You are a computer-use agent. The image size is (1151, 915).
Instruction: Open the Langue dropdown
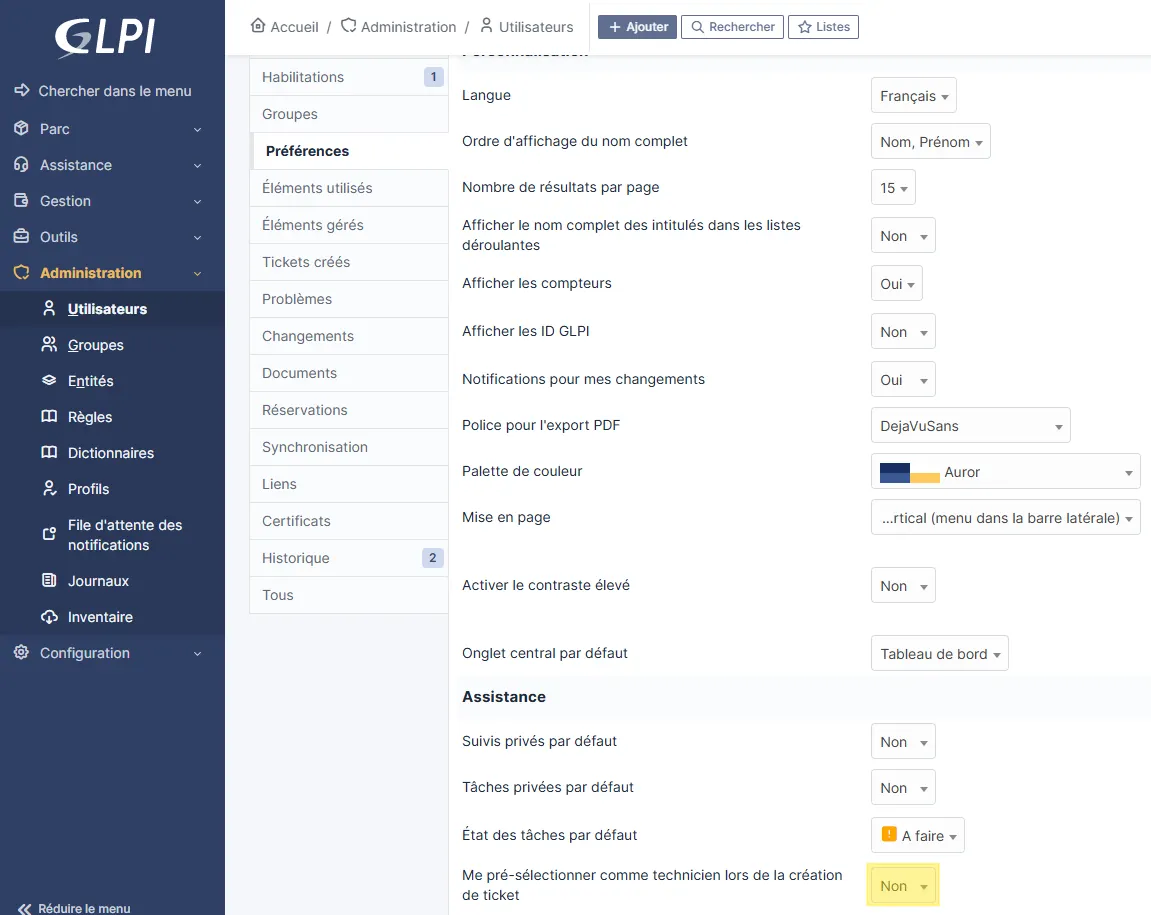pyautogui.click(x=913, y=96)
